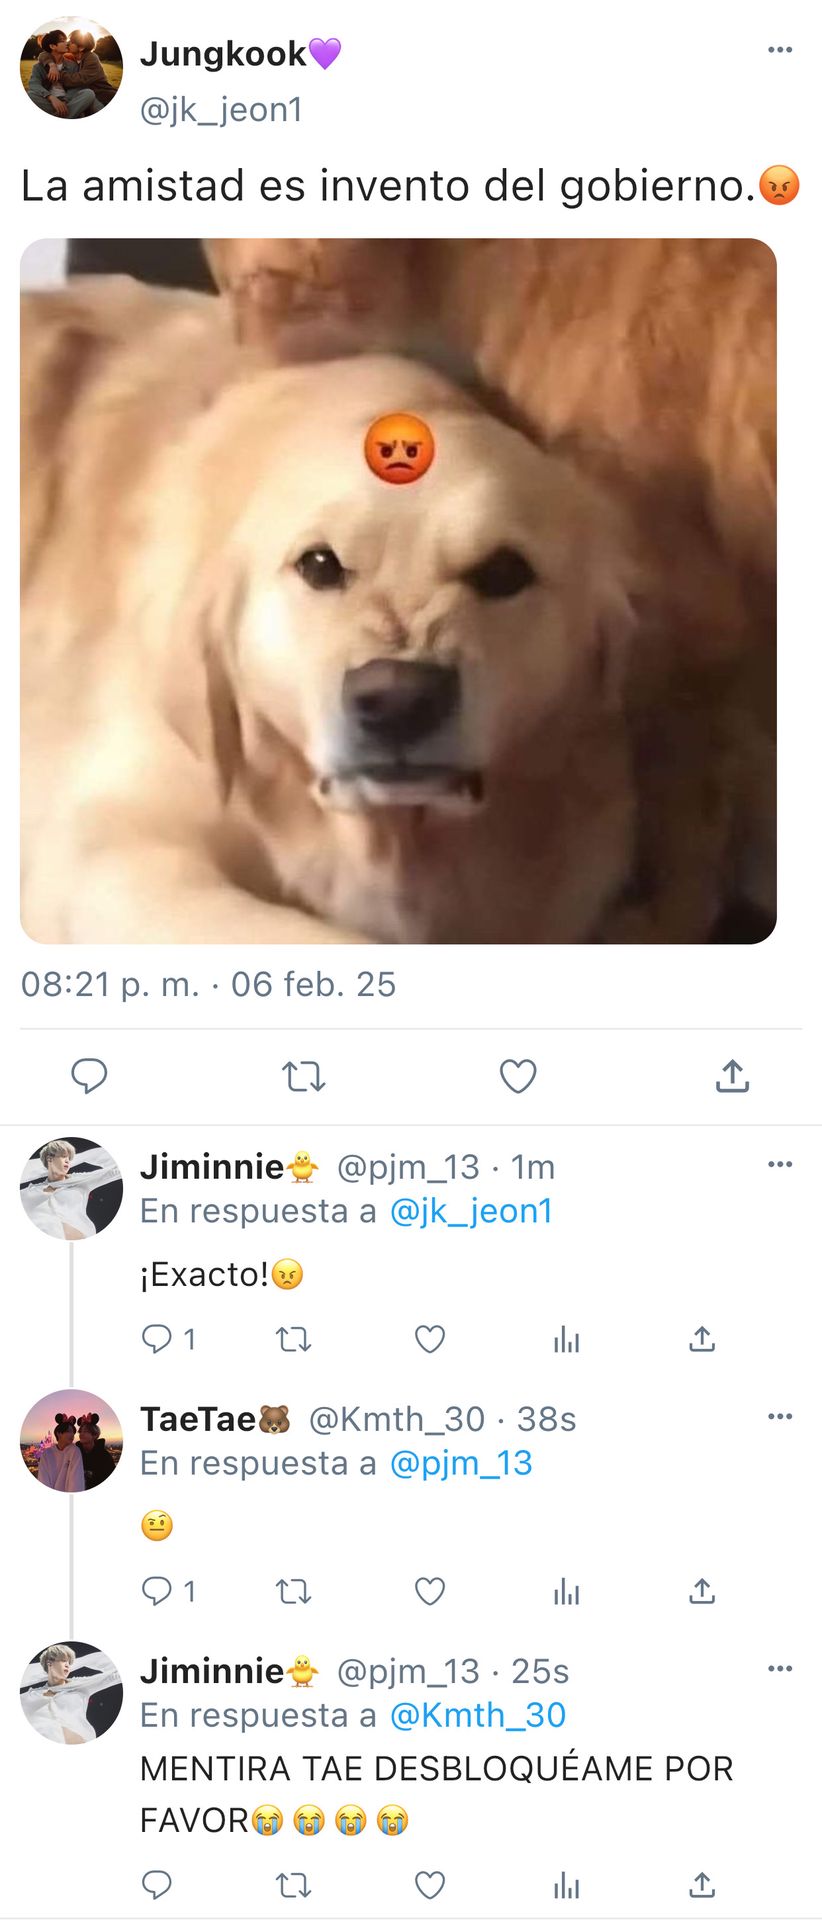This screenshot has height=1920, width=822.
Task: Share the main tweet via the upload icon
Action: pos(732,1076)
